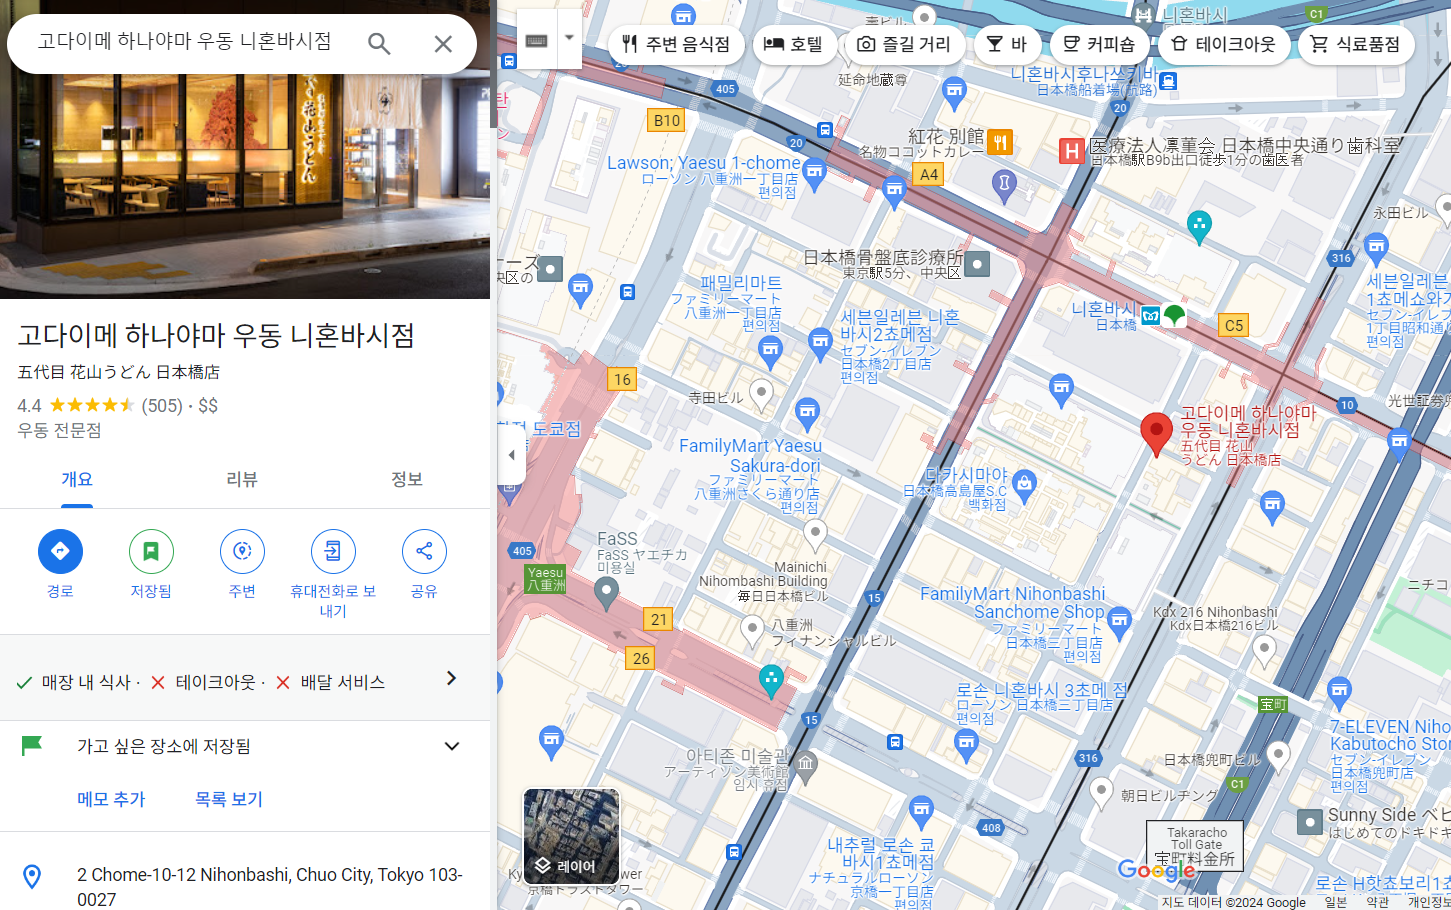This screenshot has height=910, width=1451.
Task: Filter by 호텔 chip
Action: tap(794, 45)
